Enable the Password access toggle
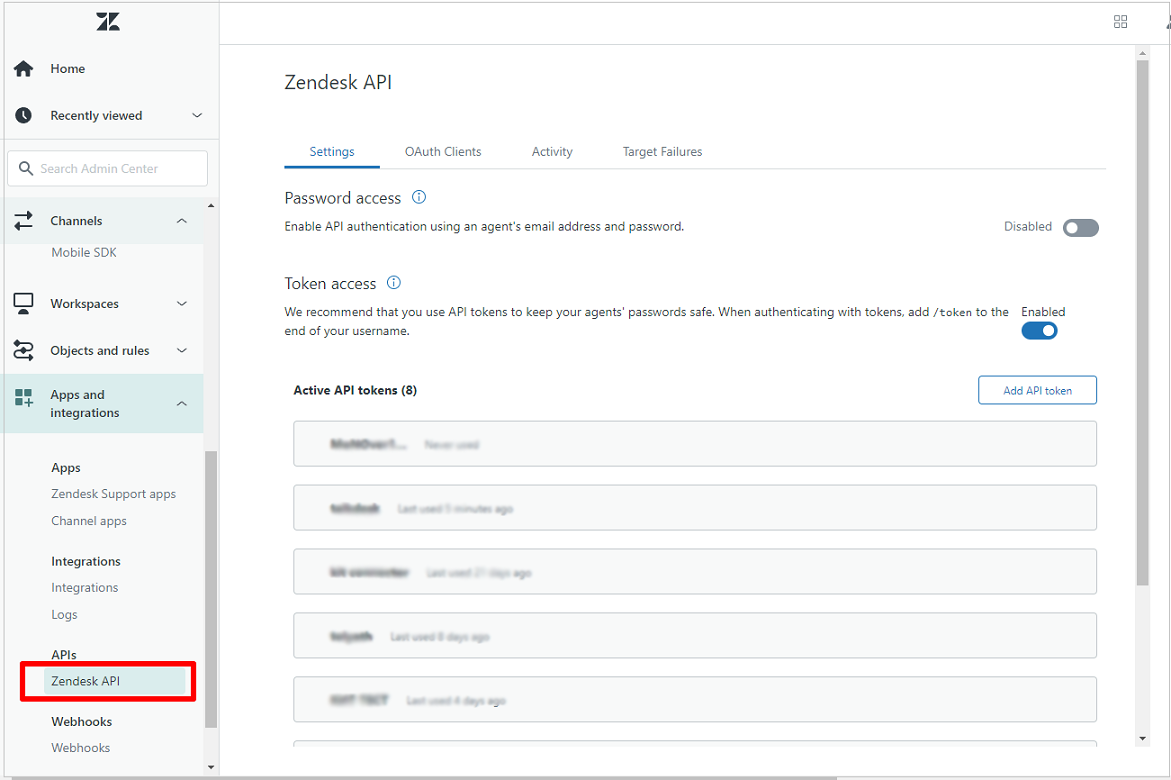 (1081, 227)
